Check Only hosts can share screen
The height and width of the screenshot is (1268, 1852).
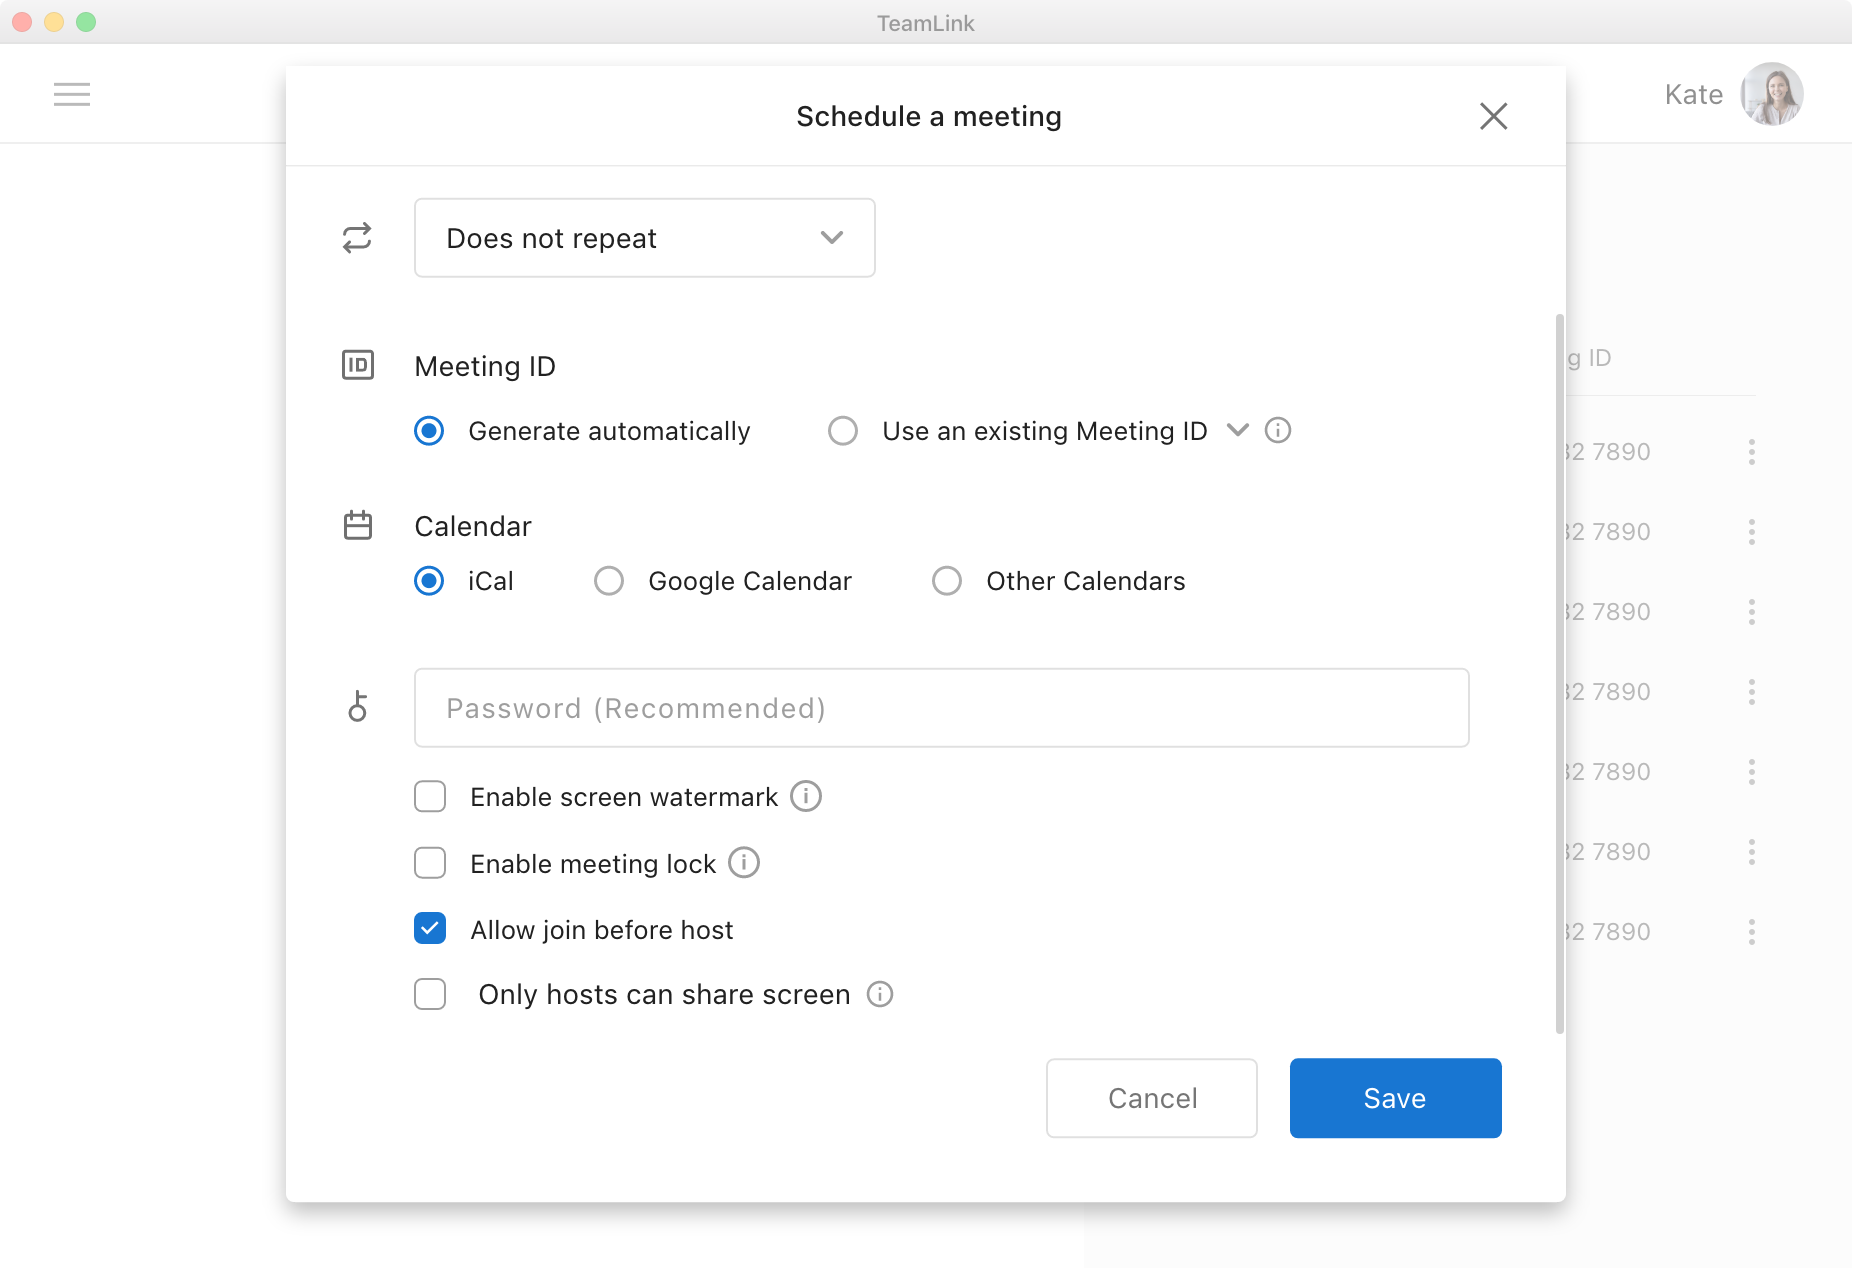[430, 994]
